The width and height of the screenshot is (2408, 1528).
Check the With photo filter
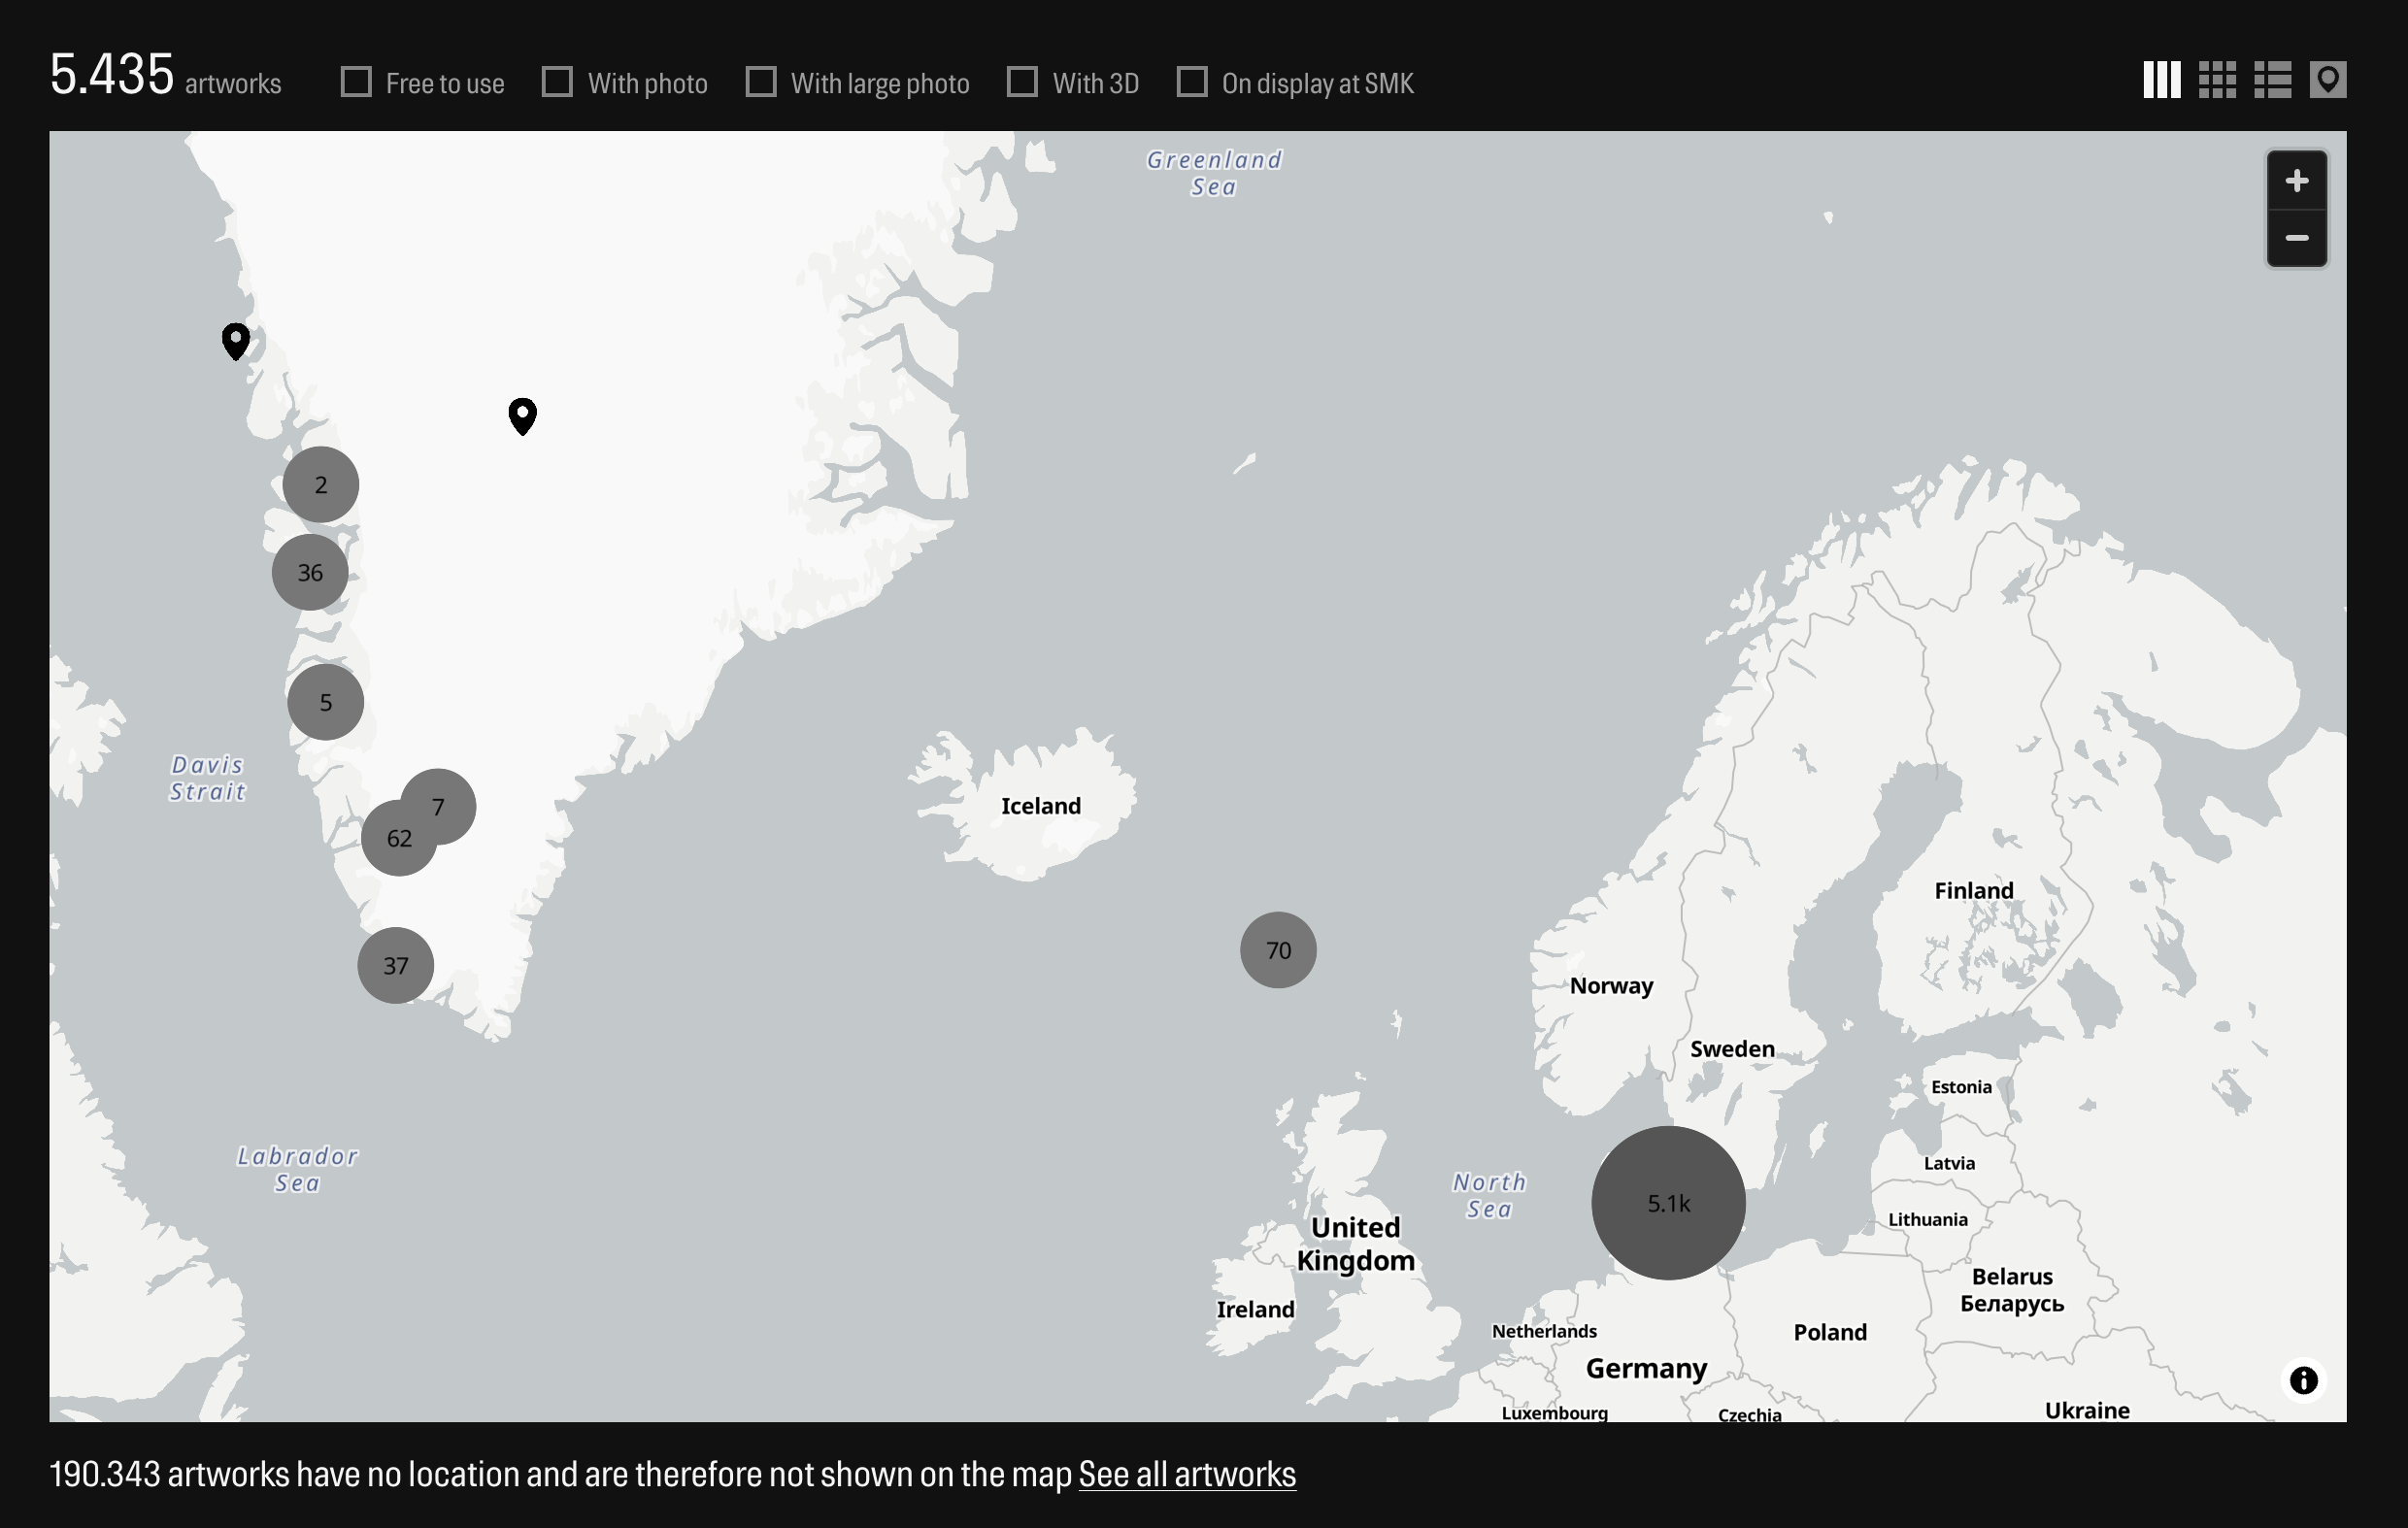557,82
